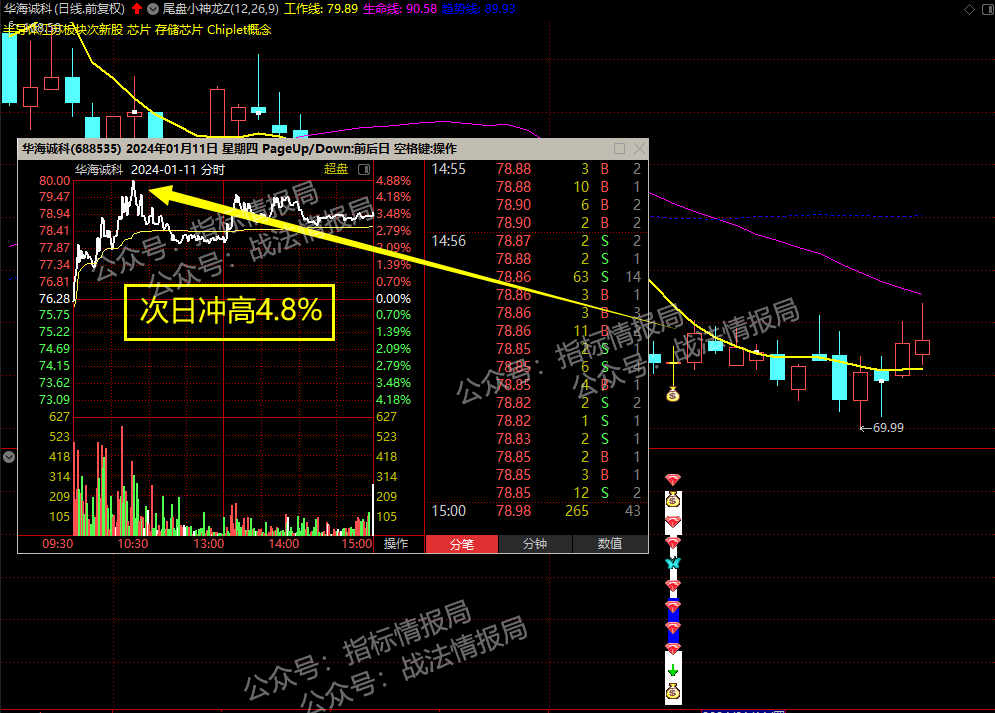The height and width of the screenshot is (713, 995).
Task: Click the 14:56 time in the tick list
Action: click(x=449, y=241)
